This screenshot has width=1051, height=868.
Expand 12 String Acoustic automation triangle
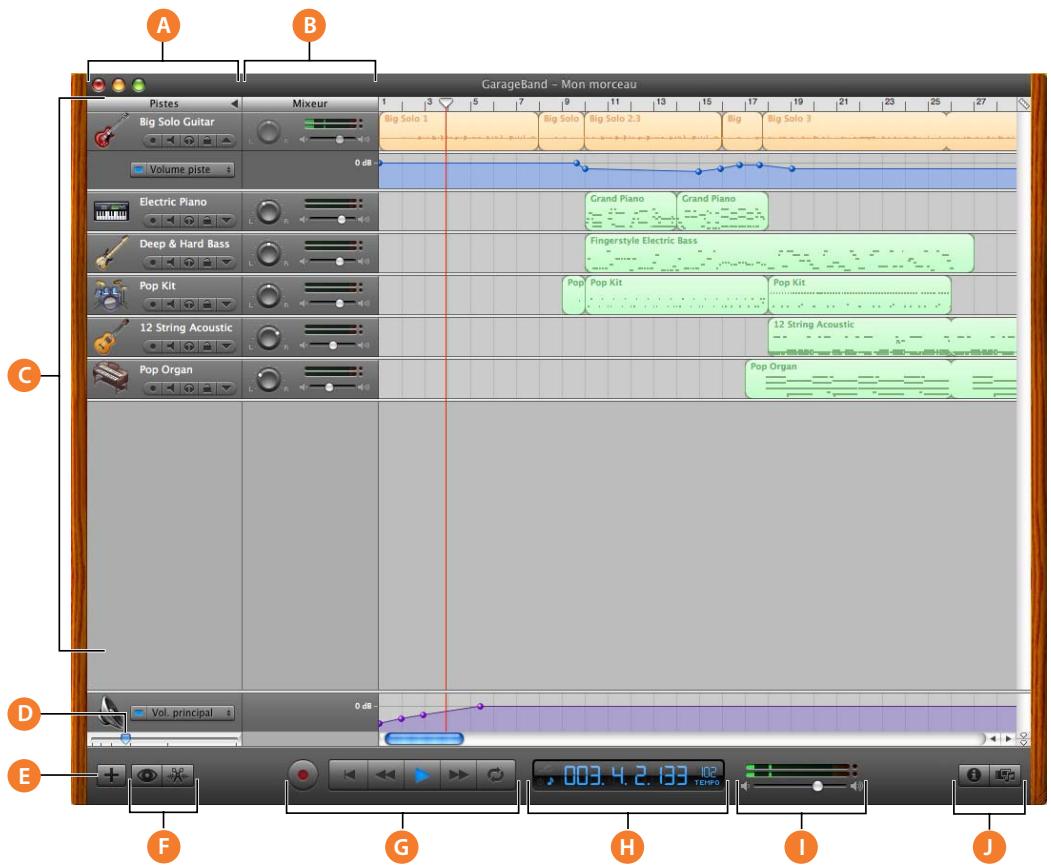coord(226,346)
